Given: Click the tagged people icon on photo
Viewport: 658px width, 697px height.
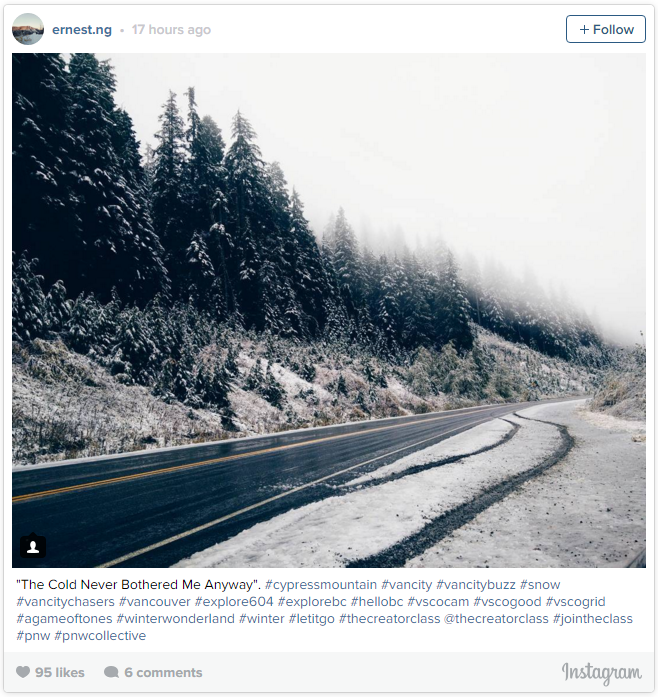Looking at the screenshot, I should [x=33, y=546].
